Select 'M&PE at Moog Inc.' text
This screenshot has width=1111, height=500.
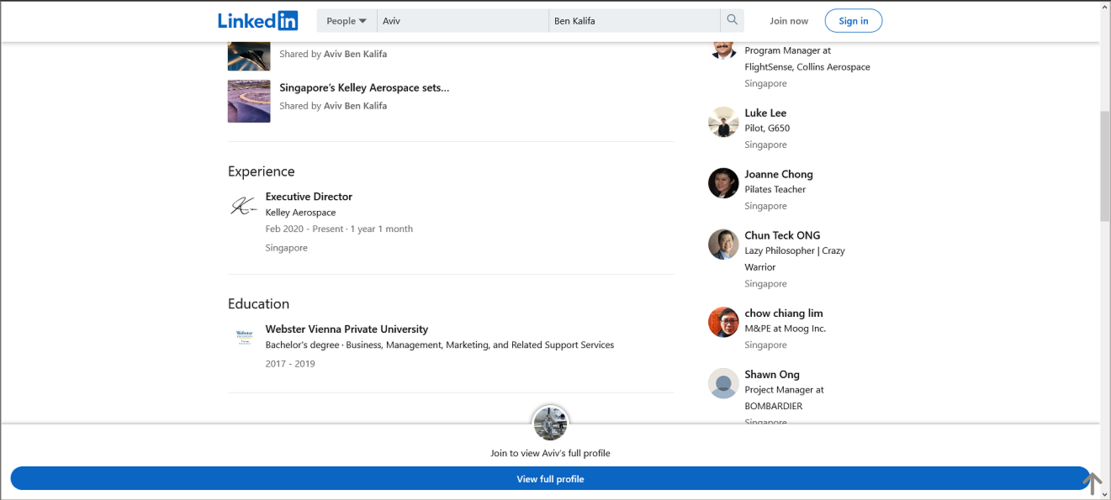click(785, 329)
